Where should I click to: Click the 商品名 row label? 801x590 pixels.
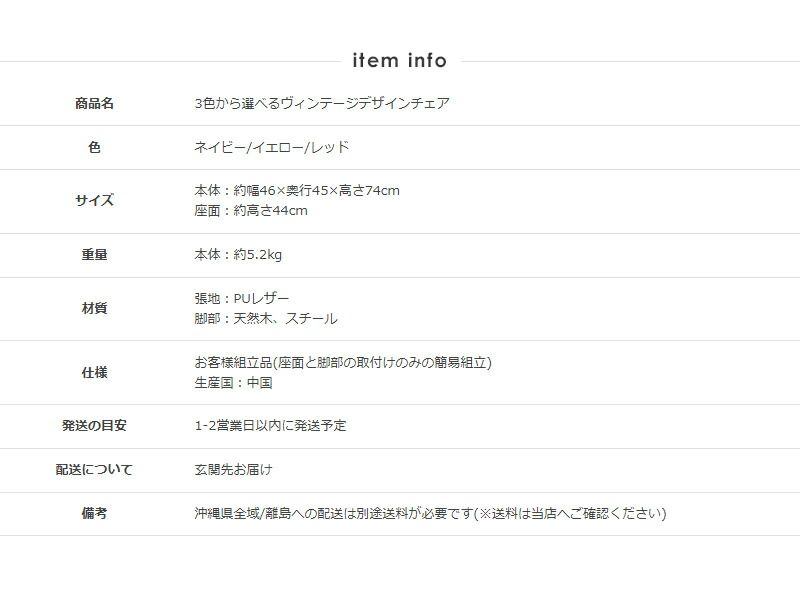[94, 103]
